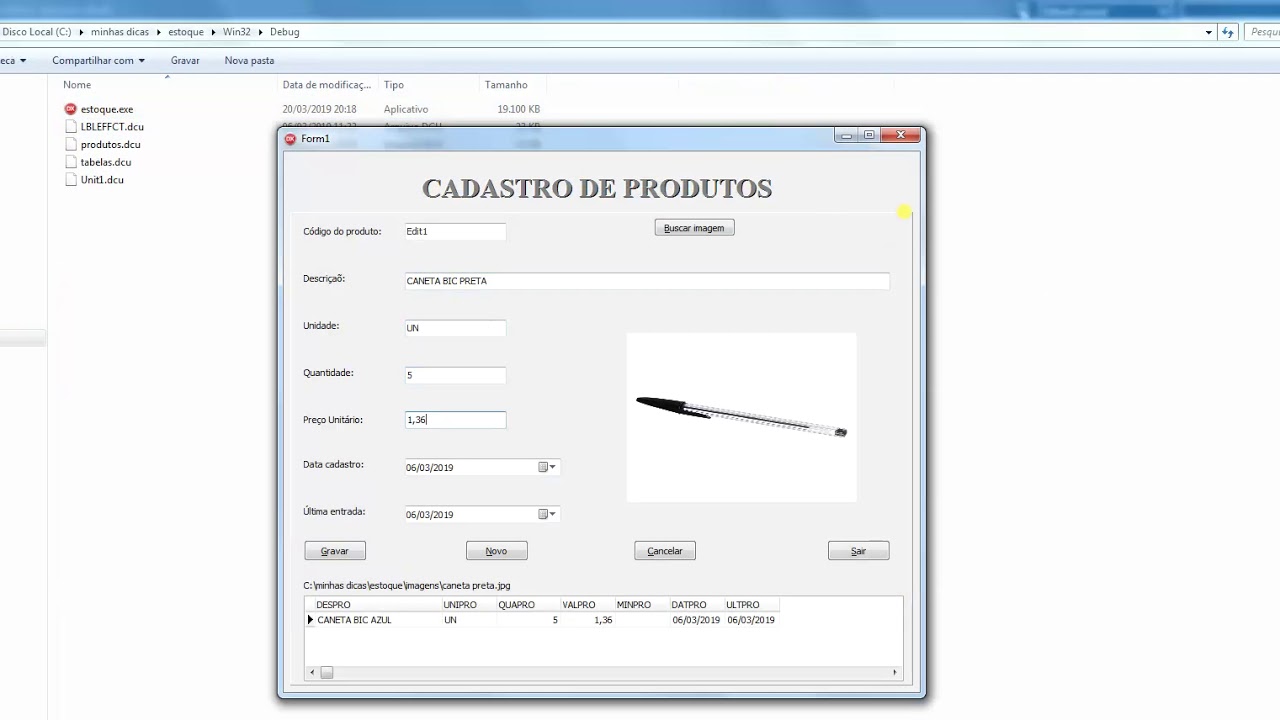Click Gravar in the Explorer toolbar
The image size is (1280, 720).
tap(185, 60)
